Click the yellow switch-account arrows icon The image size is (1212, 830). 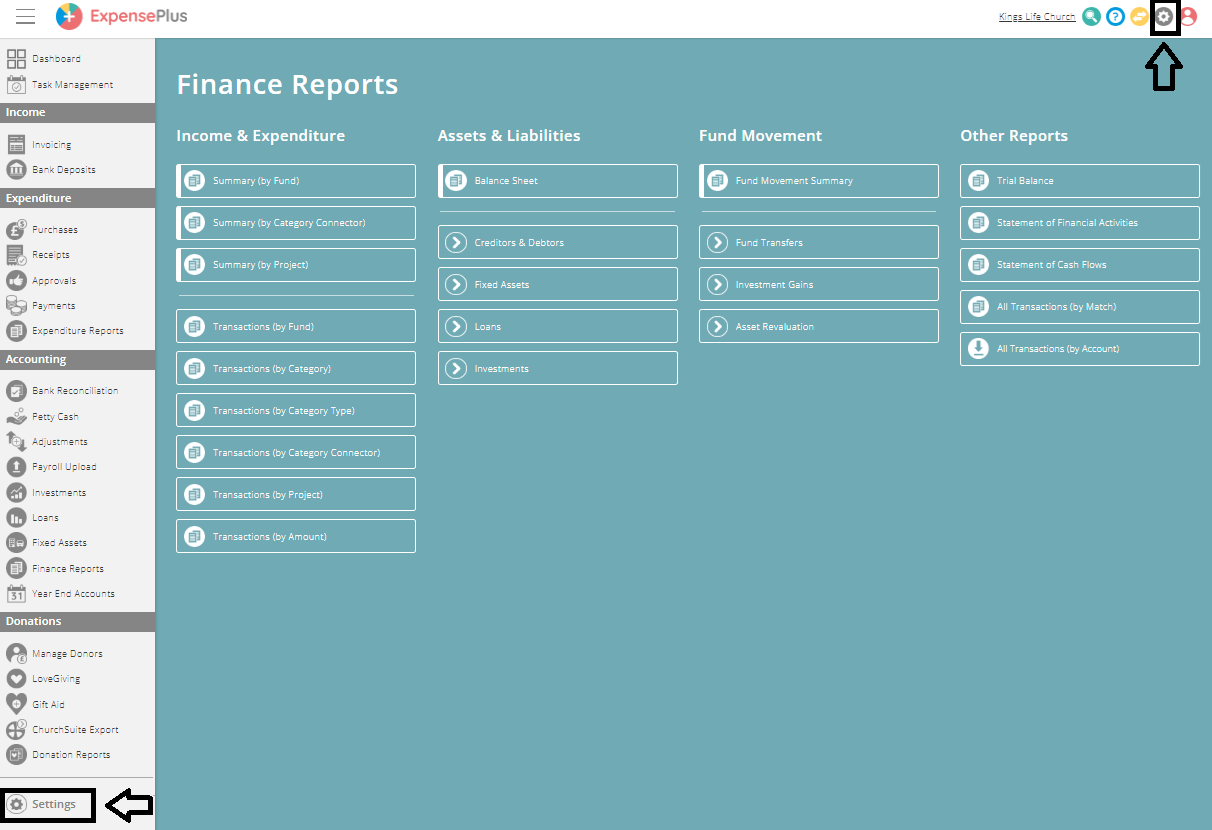coord(1139,16)
